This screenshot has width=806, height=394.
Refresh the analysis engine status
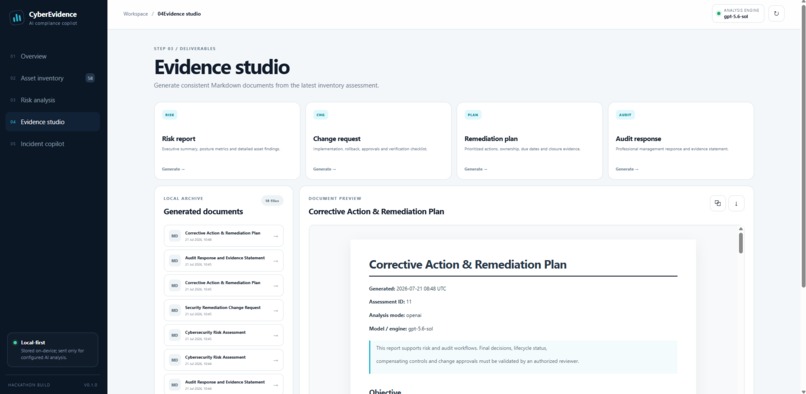coord(776,14)
